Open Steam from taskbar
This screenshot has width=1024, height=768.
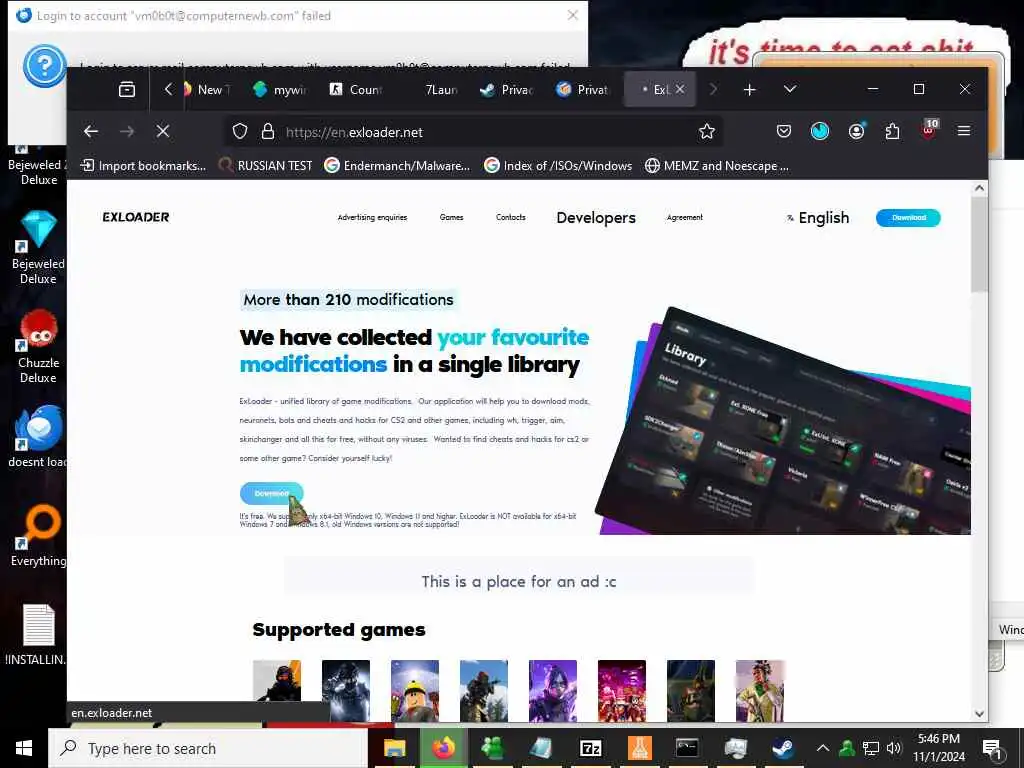tap(782, 748)
